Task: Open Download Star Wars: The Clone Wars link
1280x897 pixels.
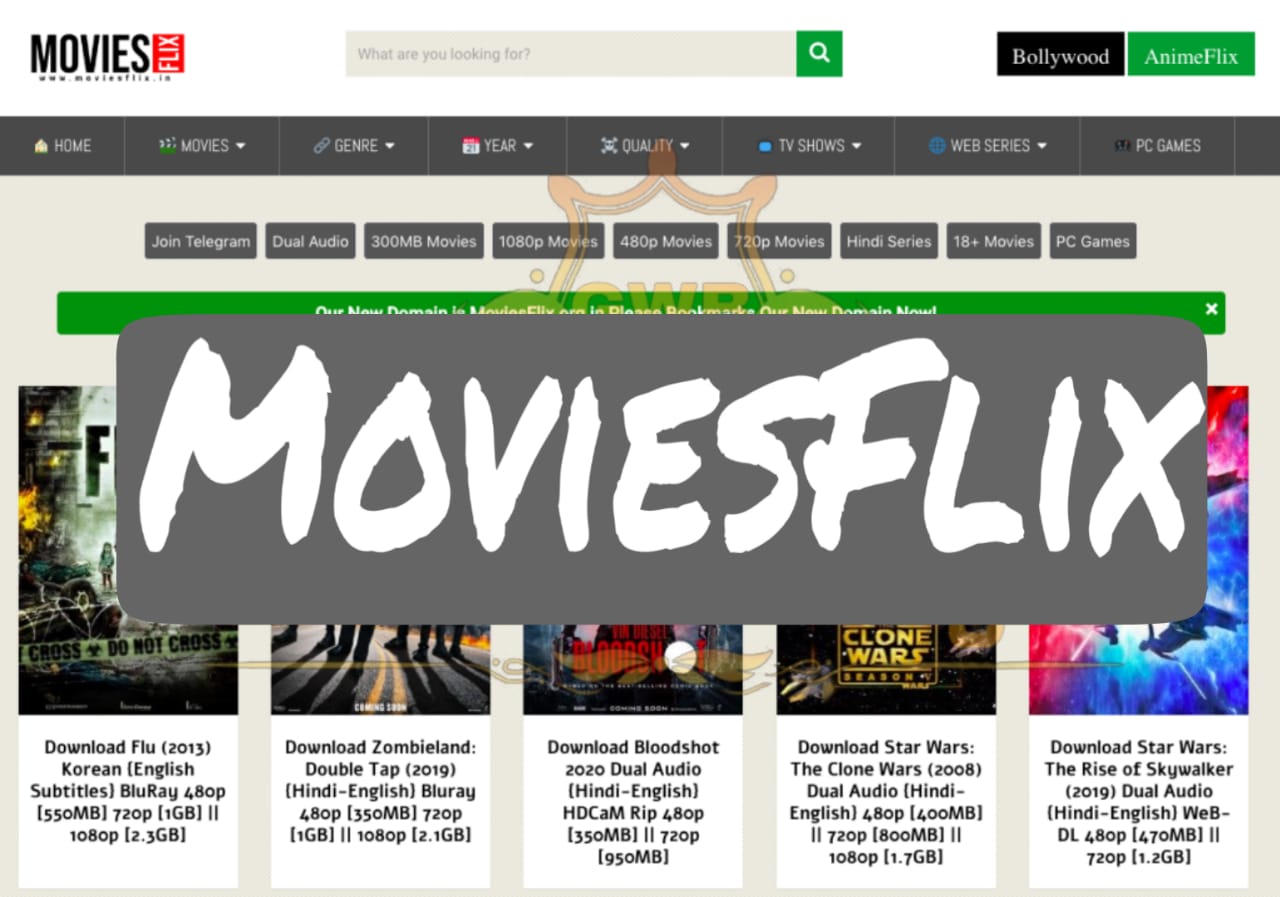Action: coord(886,802)
